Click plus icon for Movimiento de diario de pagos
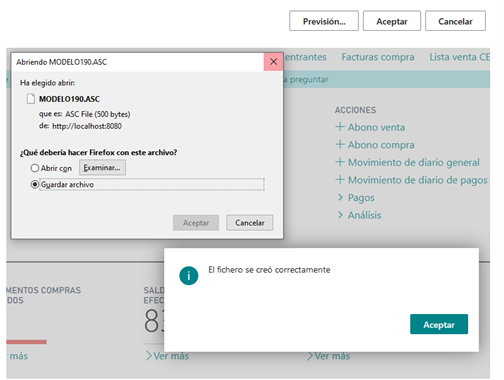This screenshot has height=380, width=504. (340, 180)
